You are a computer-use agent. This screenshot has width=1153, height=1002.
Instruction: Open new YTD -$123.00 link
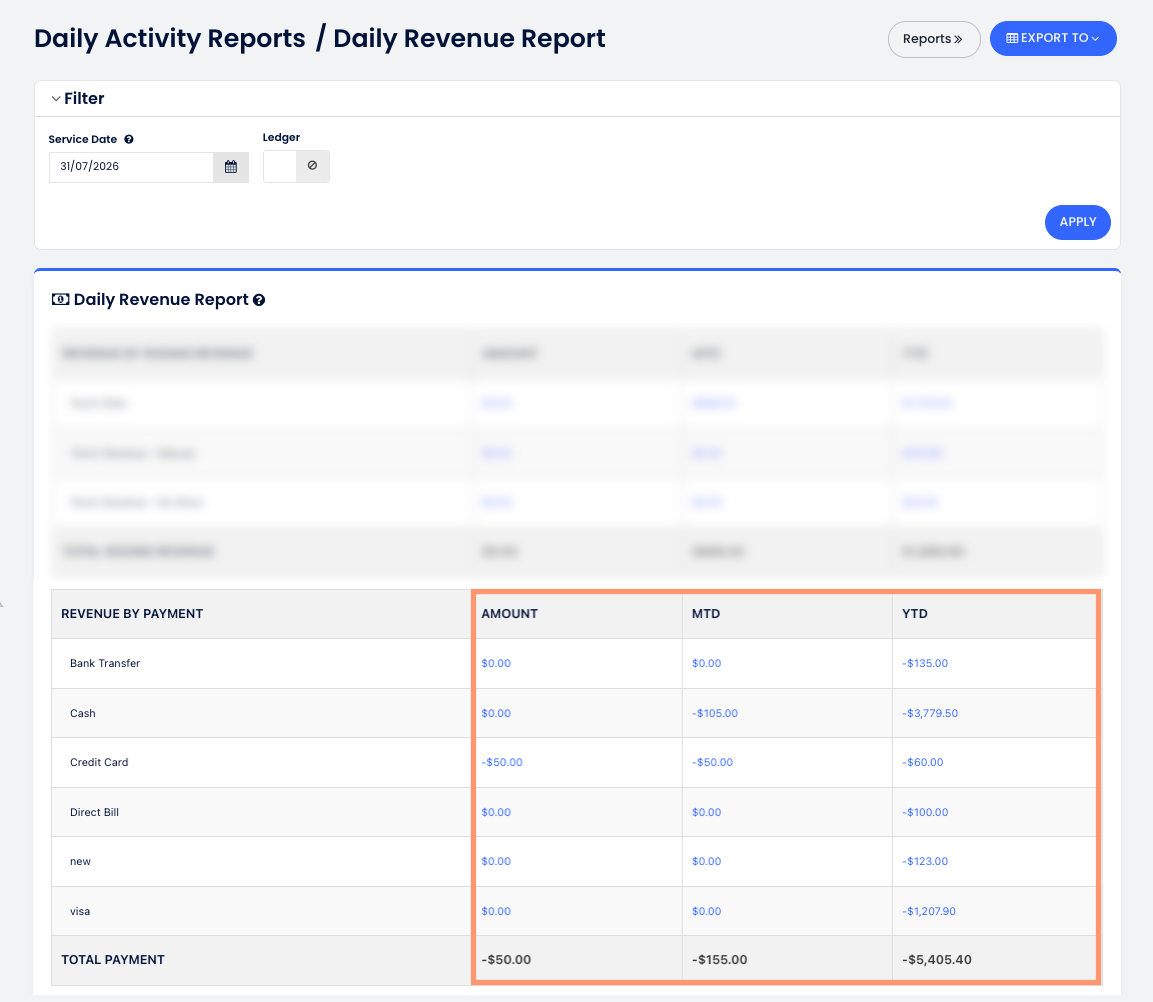pos(925,861)
